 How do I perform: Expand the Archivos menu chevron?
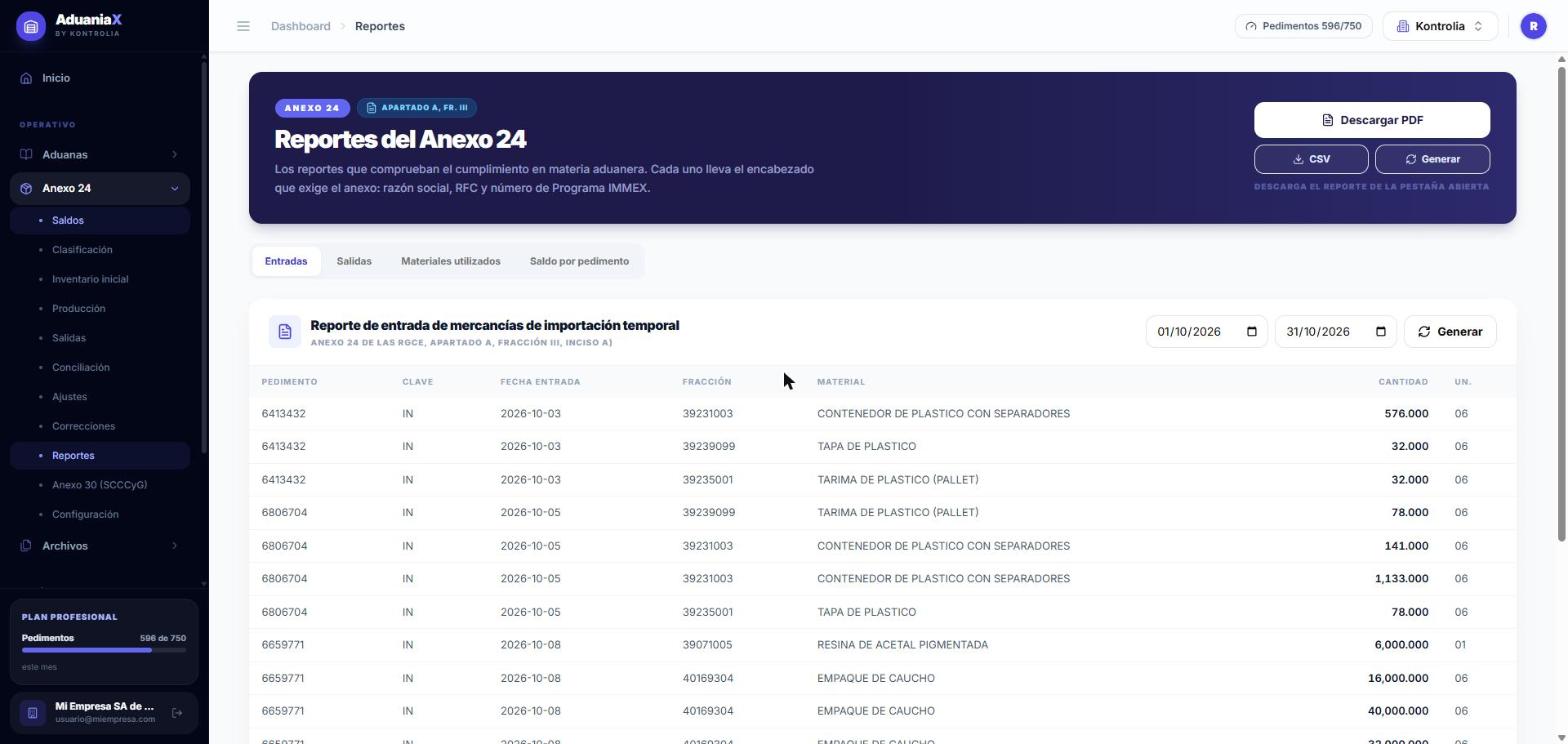pos(174,546)
